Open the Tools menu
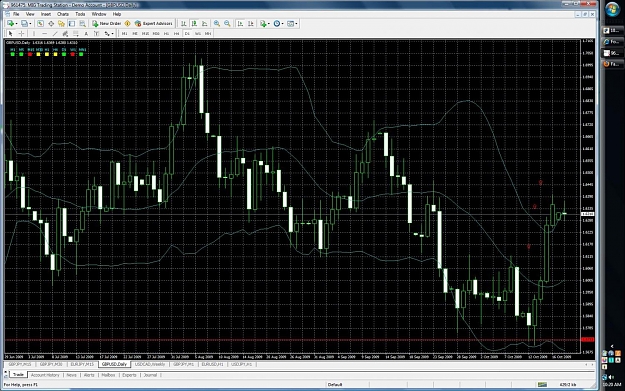The height and width of the screenshot is (391, 625). (x=80, y=14)
